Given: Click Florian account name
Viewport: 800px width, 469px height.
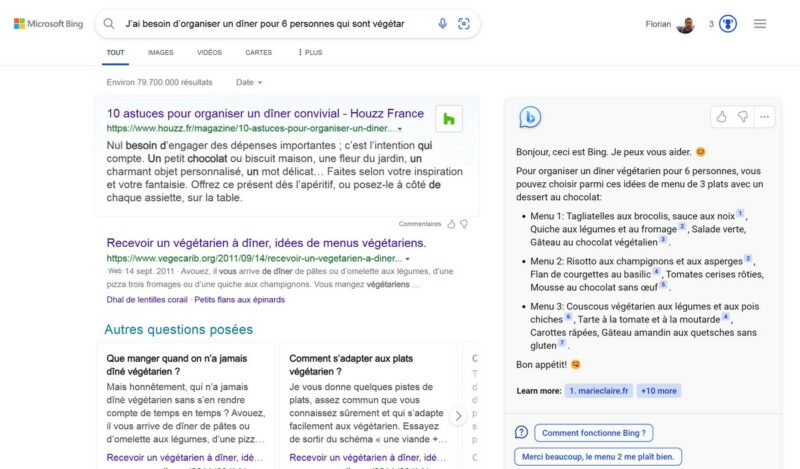Looking at the screenshot, I should 658,24.
